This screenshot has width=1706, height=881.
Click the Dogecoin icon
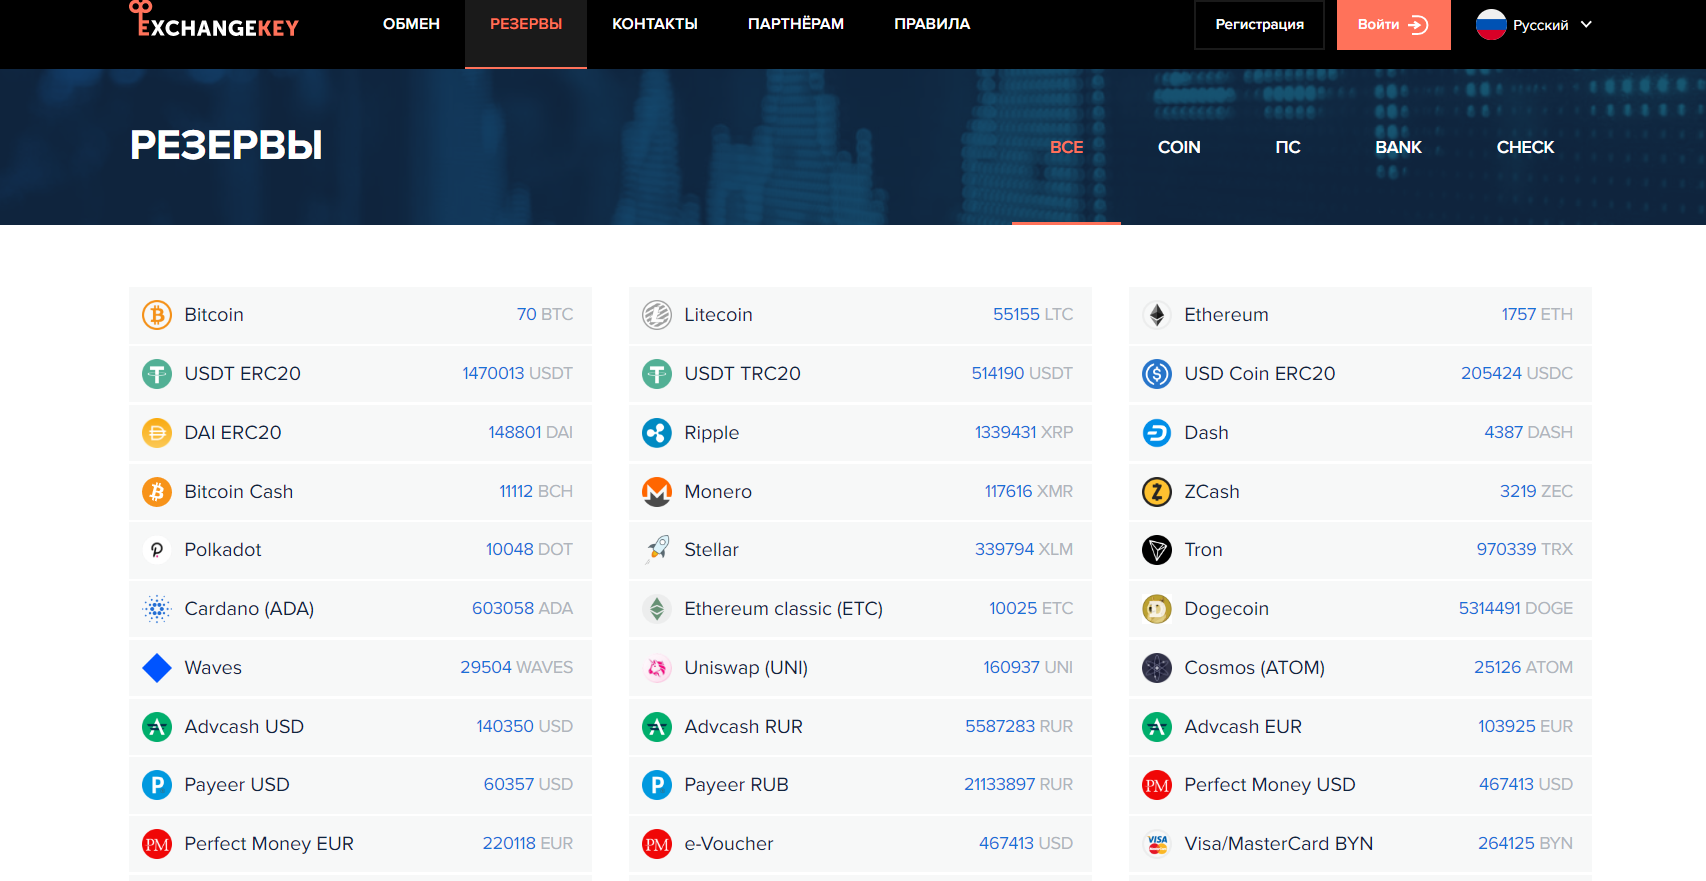pos(1157,609)
